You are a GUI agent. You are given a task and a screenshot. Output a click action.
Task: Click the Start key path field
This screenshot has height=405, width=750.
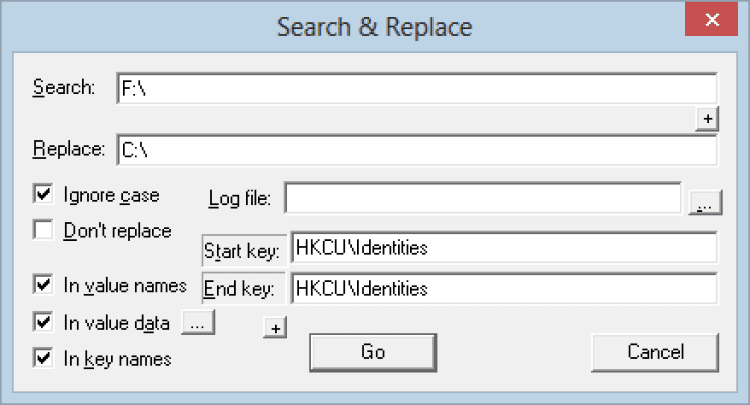[504, 248]
